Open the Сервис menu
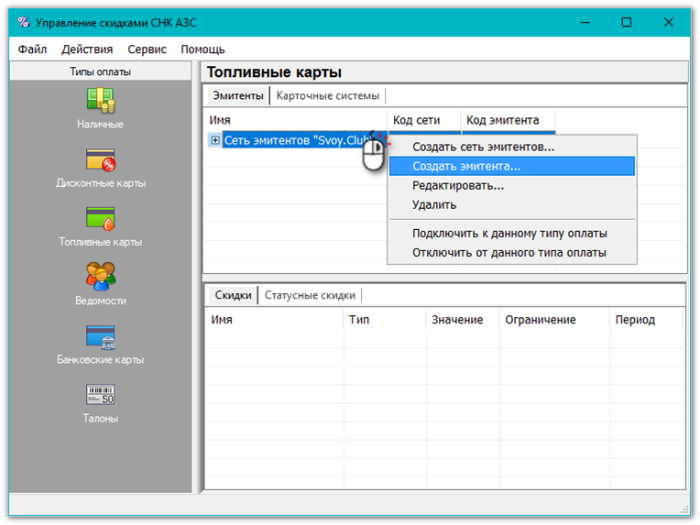 click(147, 49)
